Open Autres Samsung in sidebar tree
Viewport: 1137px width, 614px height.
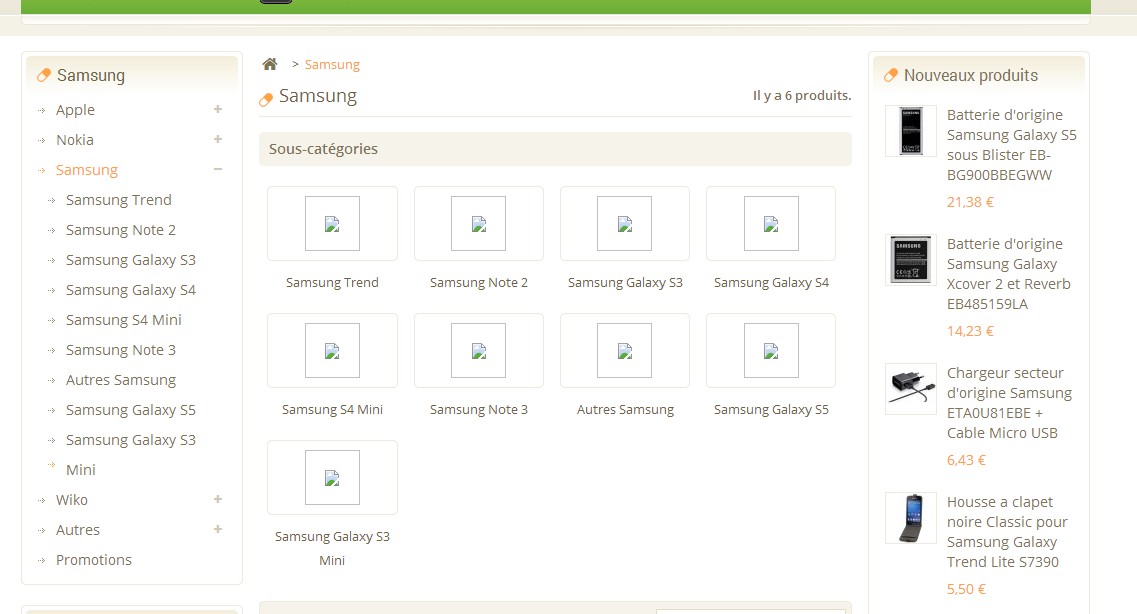(121, 380)
